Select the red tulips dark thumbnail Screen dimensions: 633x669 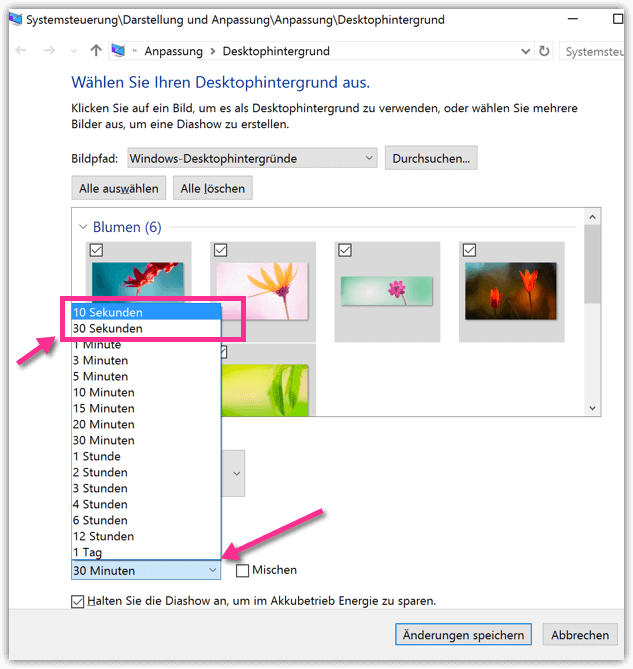511,291
